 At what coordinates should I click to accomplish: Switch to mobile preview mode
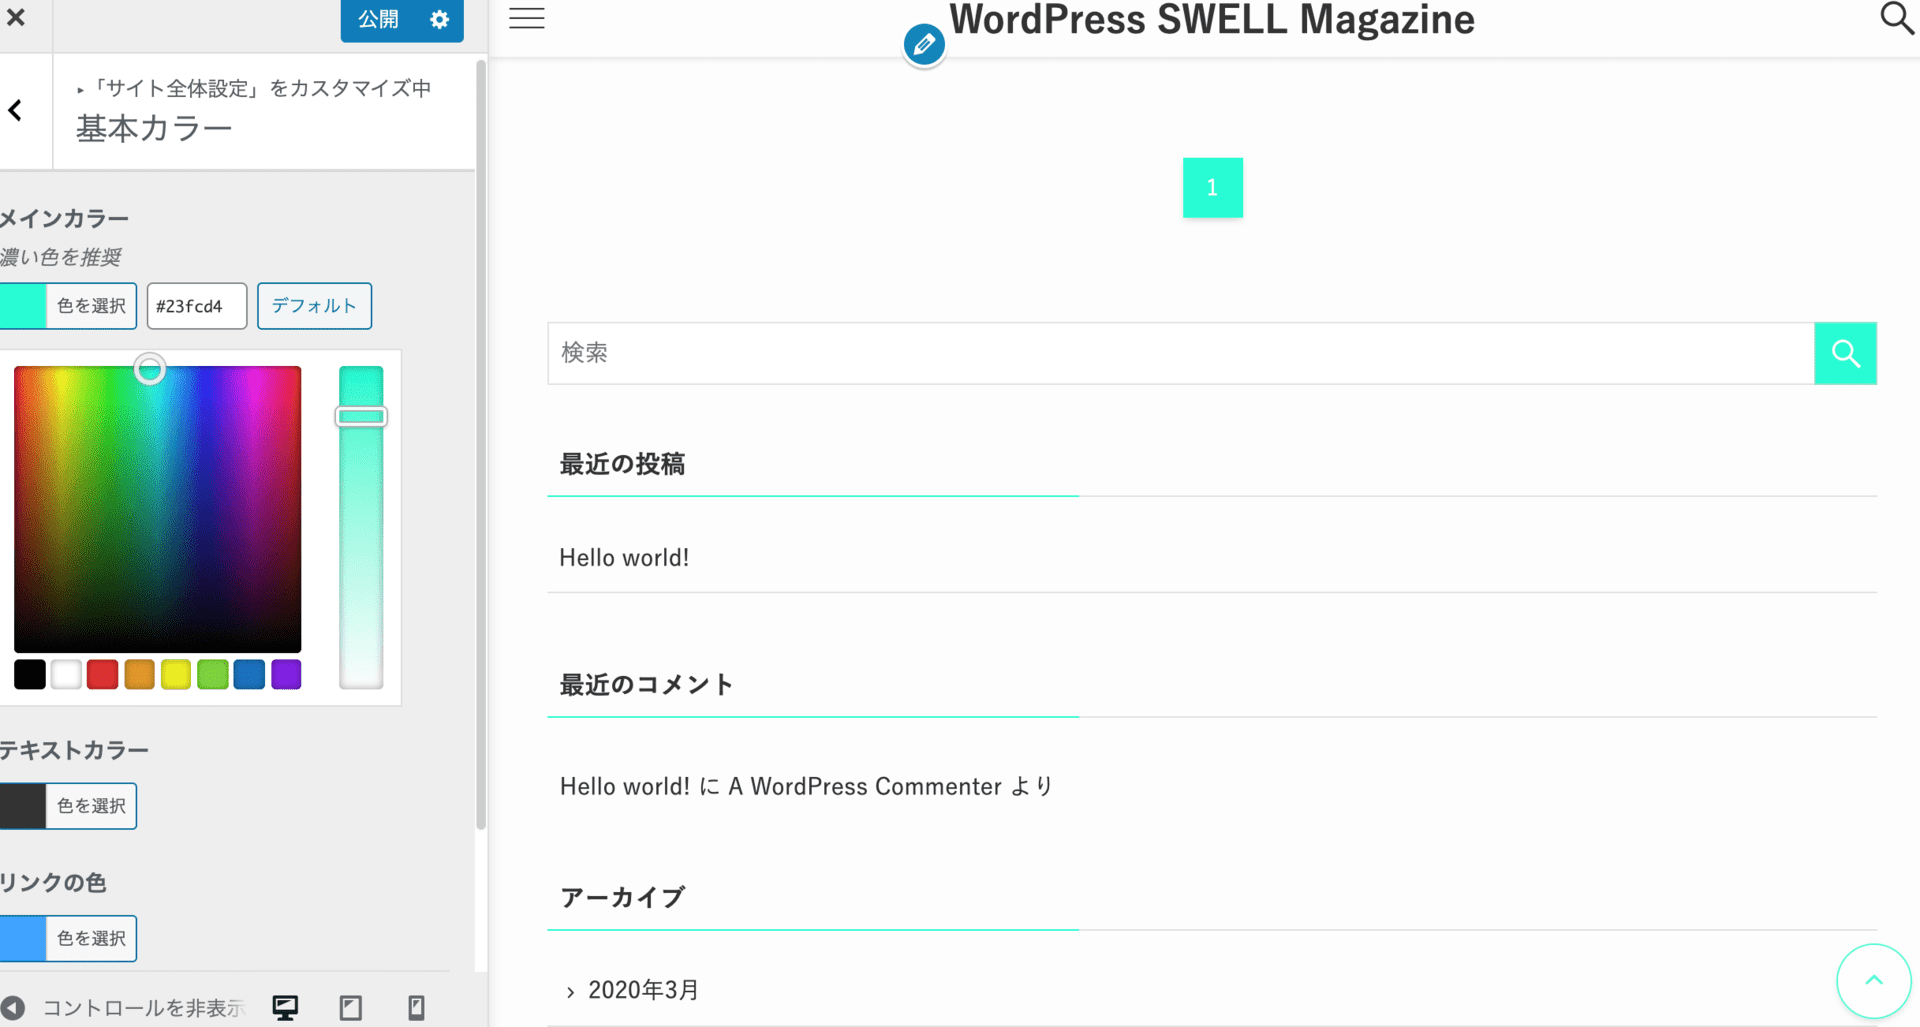click(416, 1007)
